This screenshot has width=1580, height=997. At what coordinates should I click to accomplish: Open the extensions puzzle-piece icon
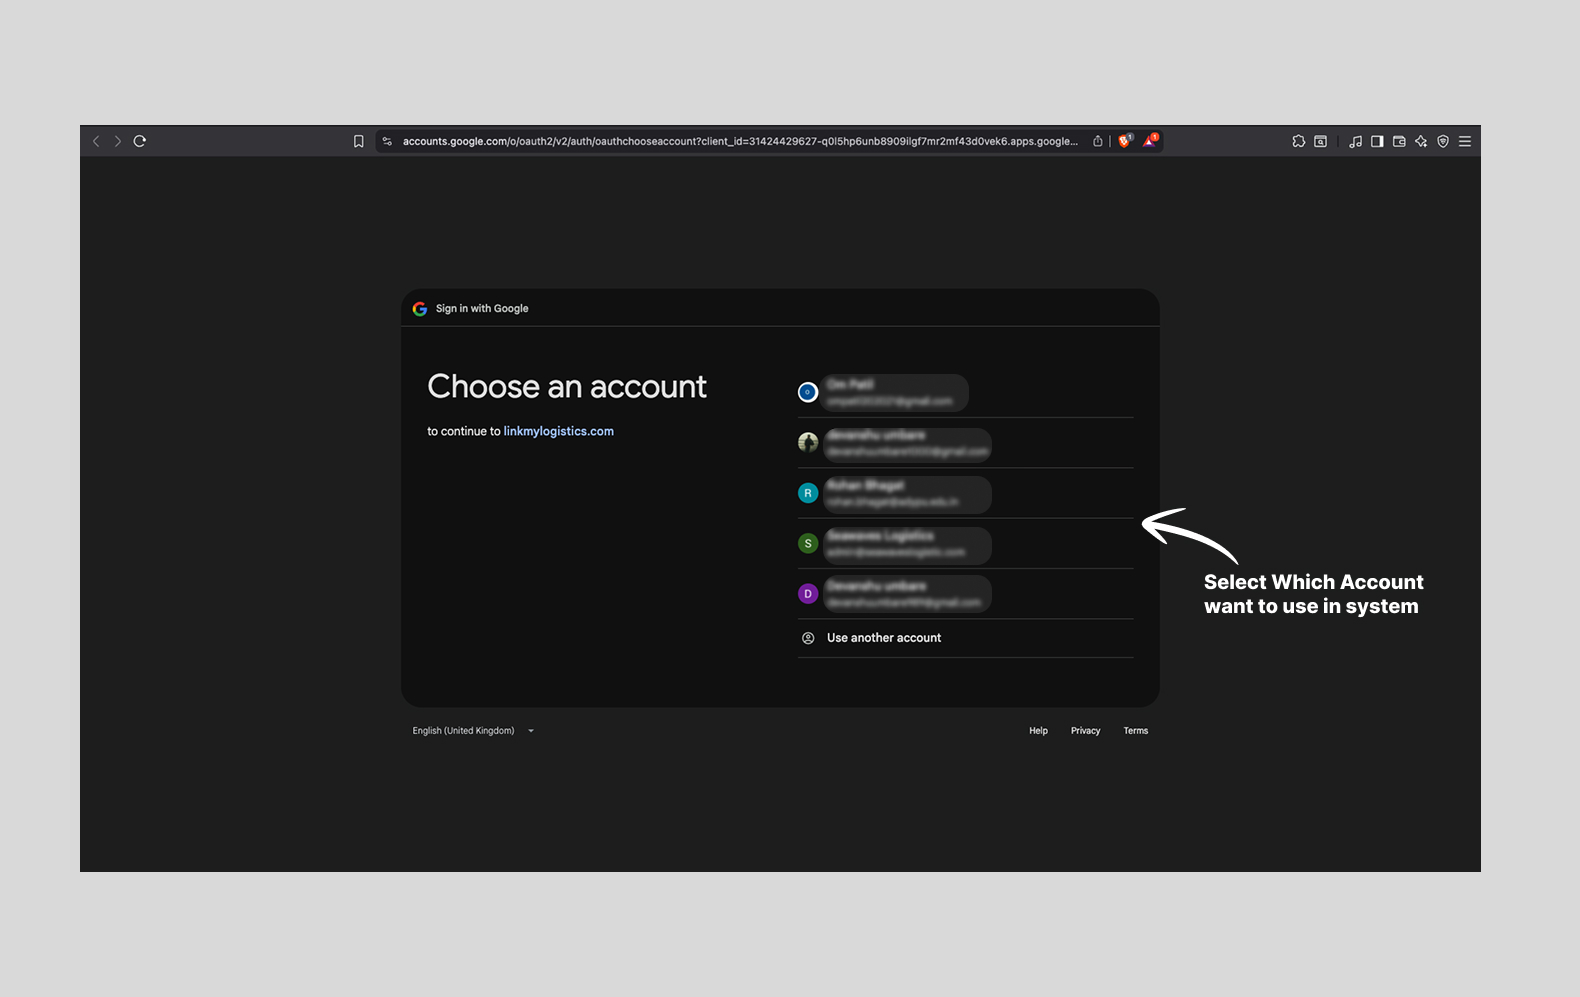pos(1298,141)
